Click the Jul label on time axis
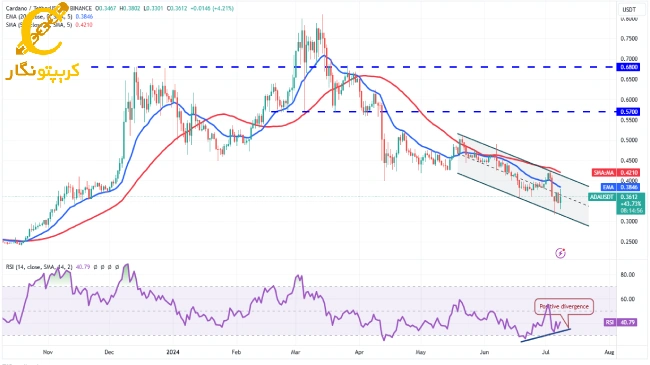 click(x=546, y=352)
